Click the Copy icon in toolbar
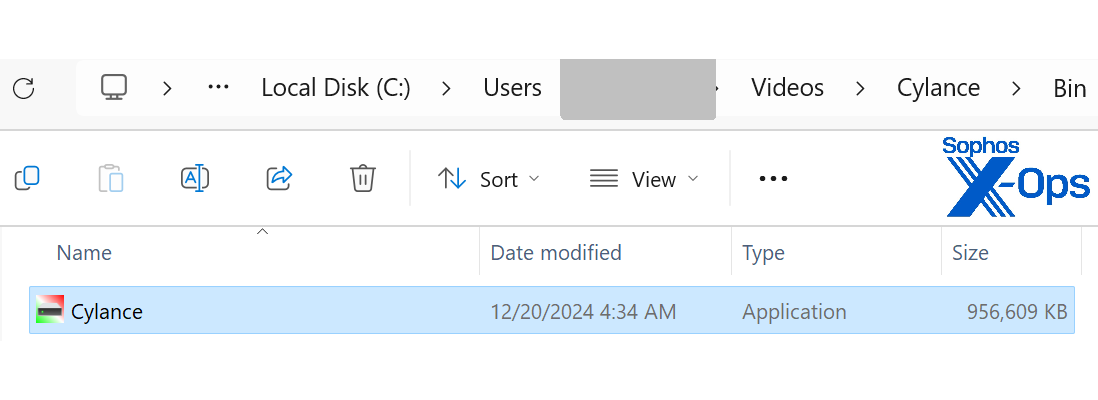This screenshot has width=1098, height=400. tap(27, 179)
